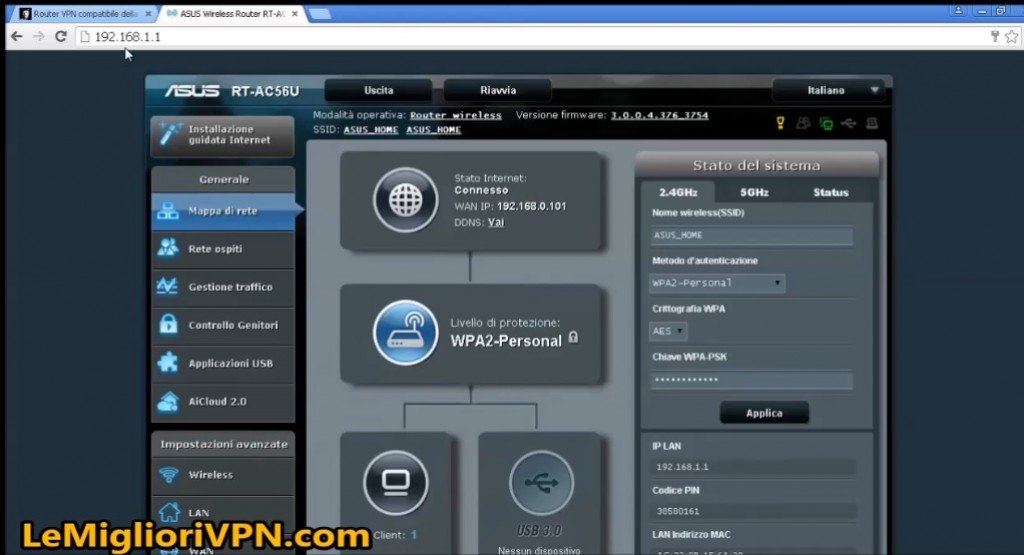
Task: Click the magic wand setup icon
Action: tap(170, 134)
